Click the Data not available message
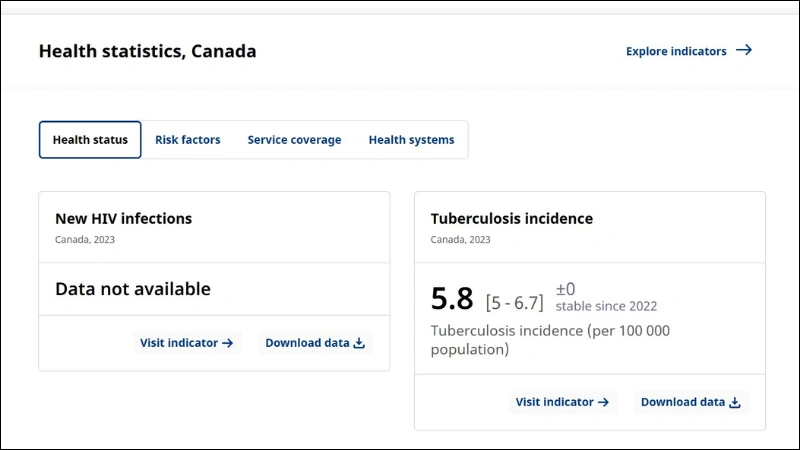Viewport: 800px width, 450px height. click(x=133, y=289)
